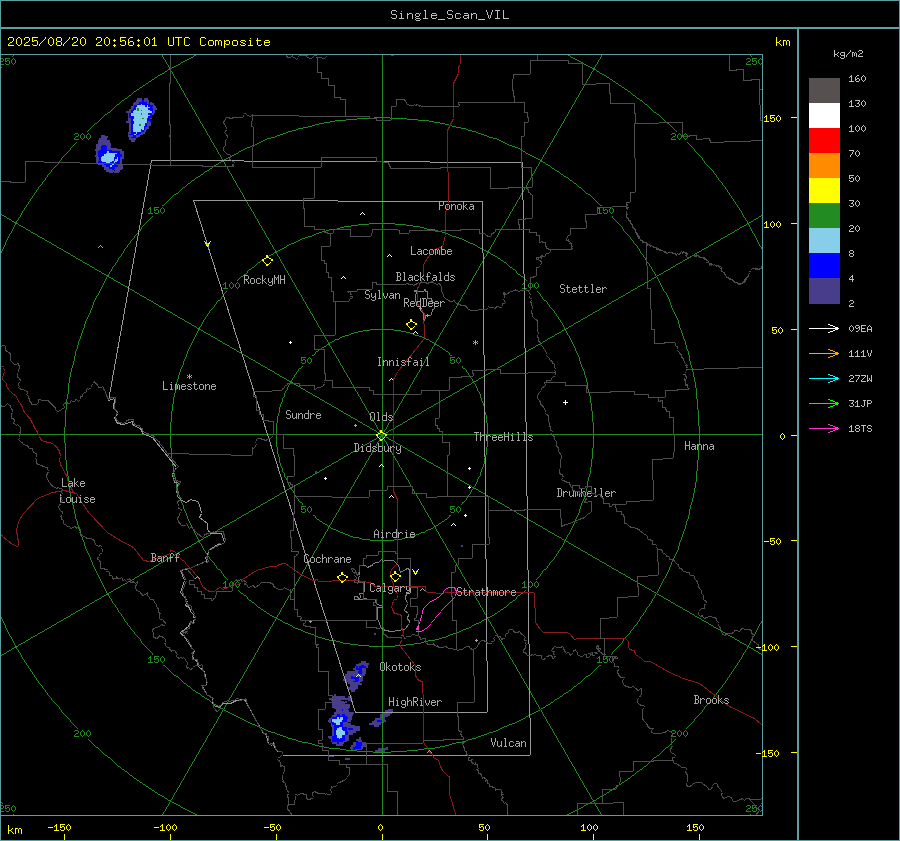The width and height of the screenshot is (900, 841).
Task: Click the Limestone label
Action: (189, 386)
